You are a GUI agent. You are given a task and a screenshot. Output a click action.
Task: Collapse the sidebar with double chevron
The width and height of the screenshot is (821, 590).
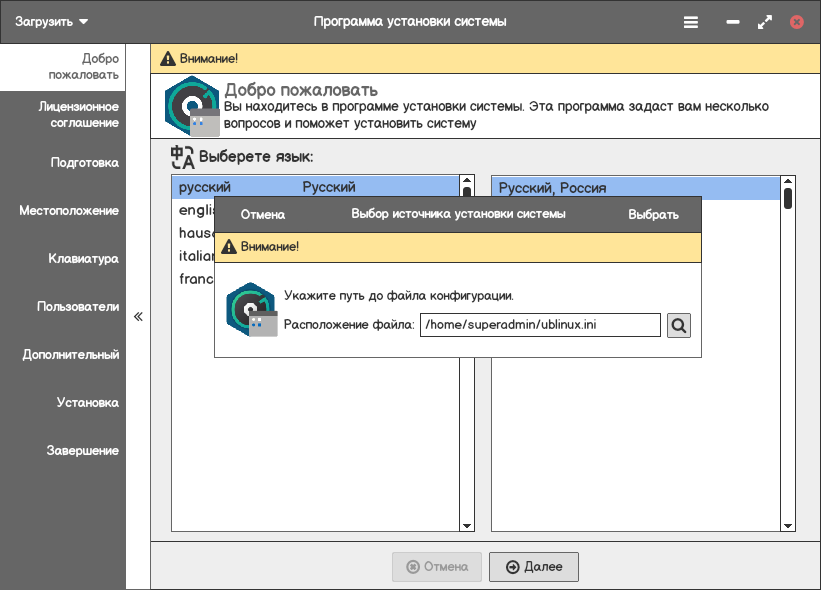pyautogui.click(x=138, y=316)
